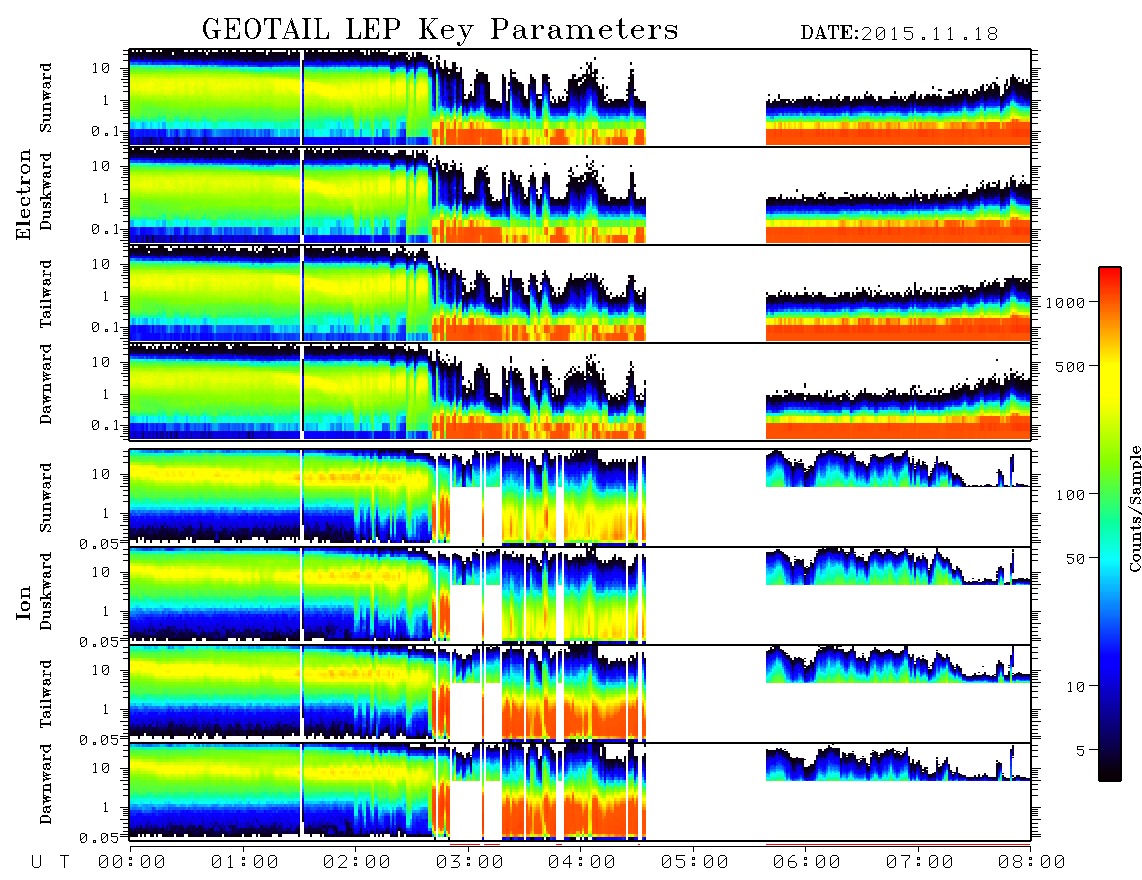Select the 01:00 time tick label
This screenshot has height=880, width=1142.
tap(244, 862)
